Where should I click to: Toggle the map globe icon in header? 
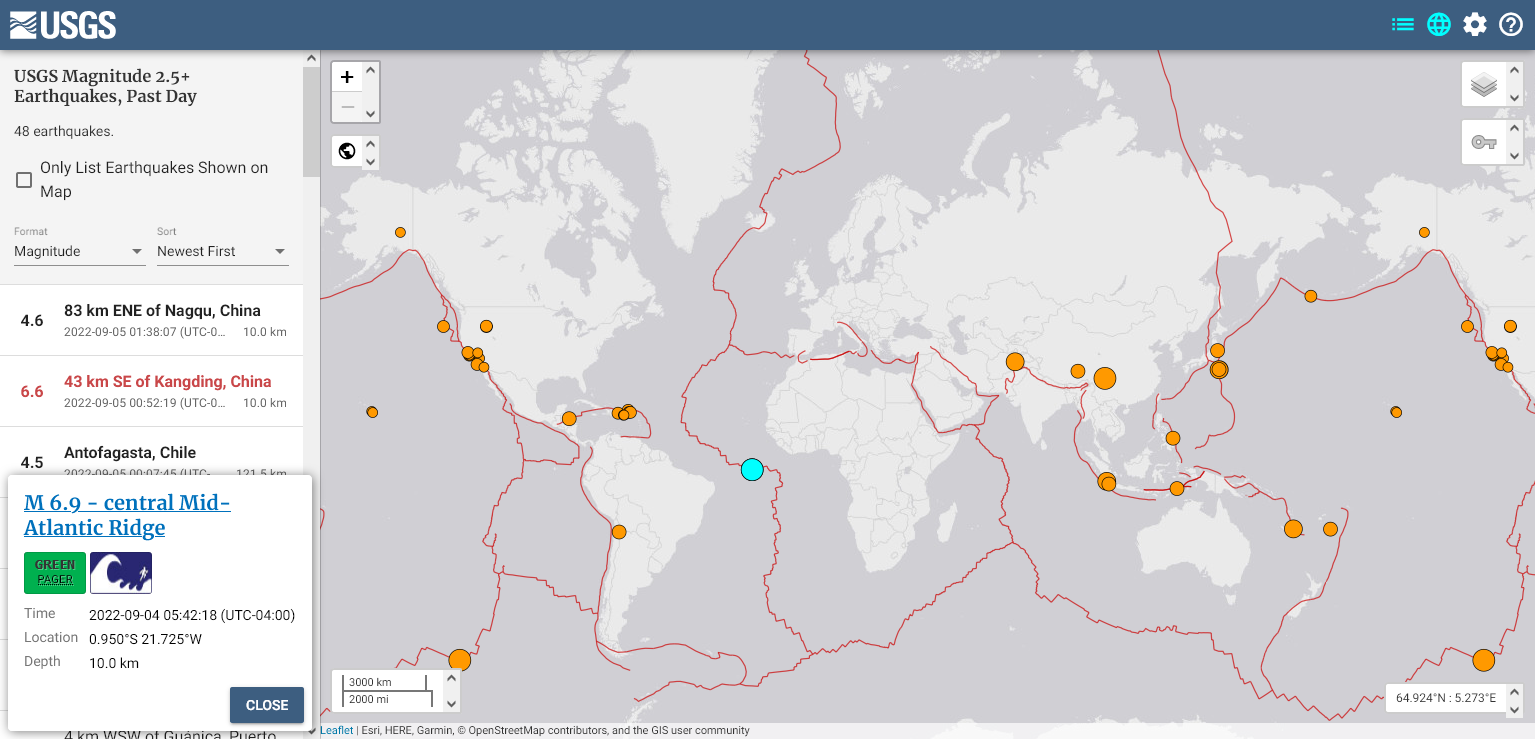[1439, 25]
